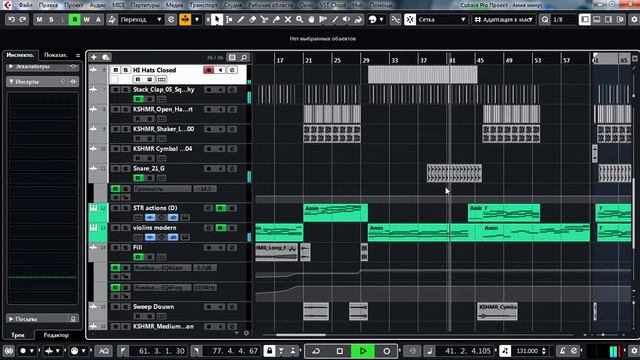Open the track search magnifier icon
Viewport: 640px width, 360px height.
[244, 58]
